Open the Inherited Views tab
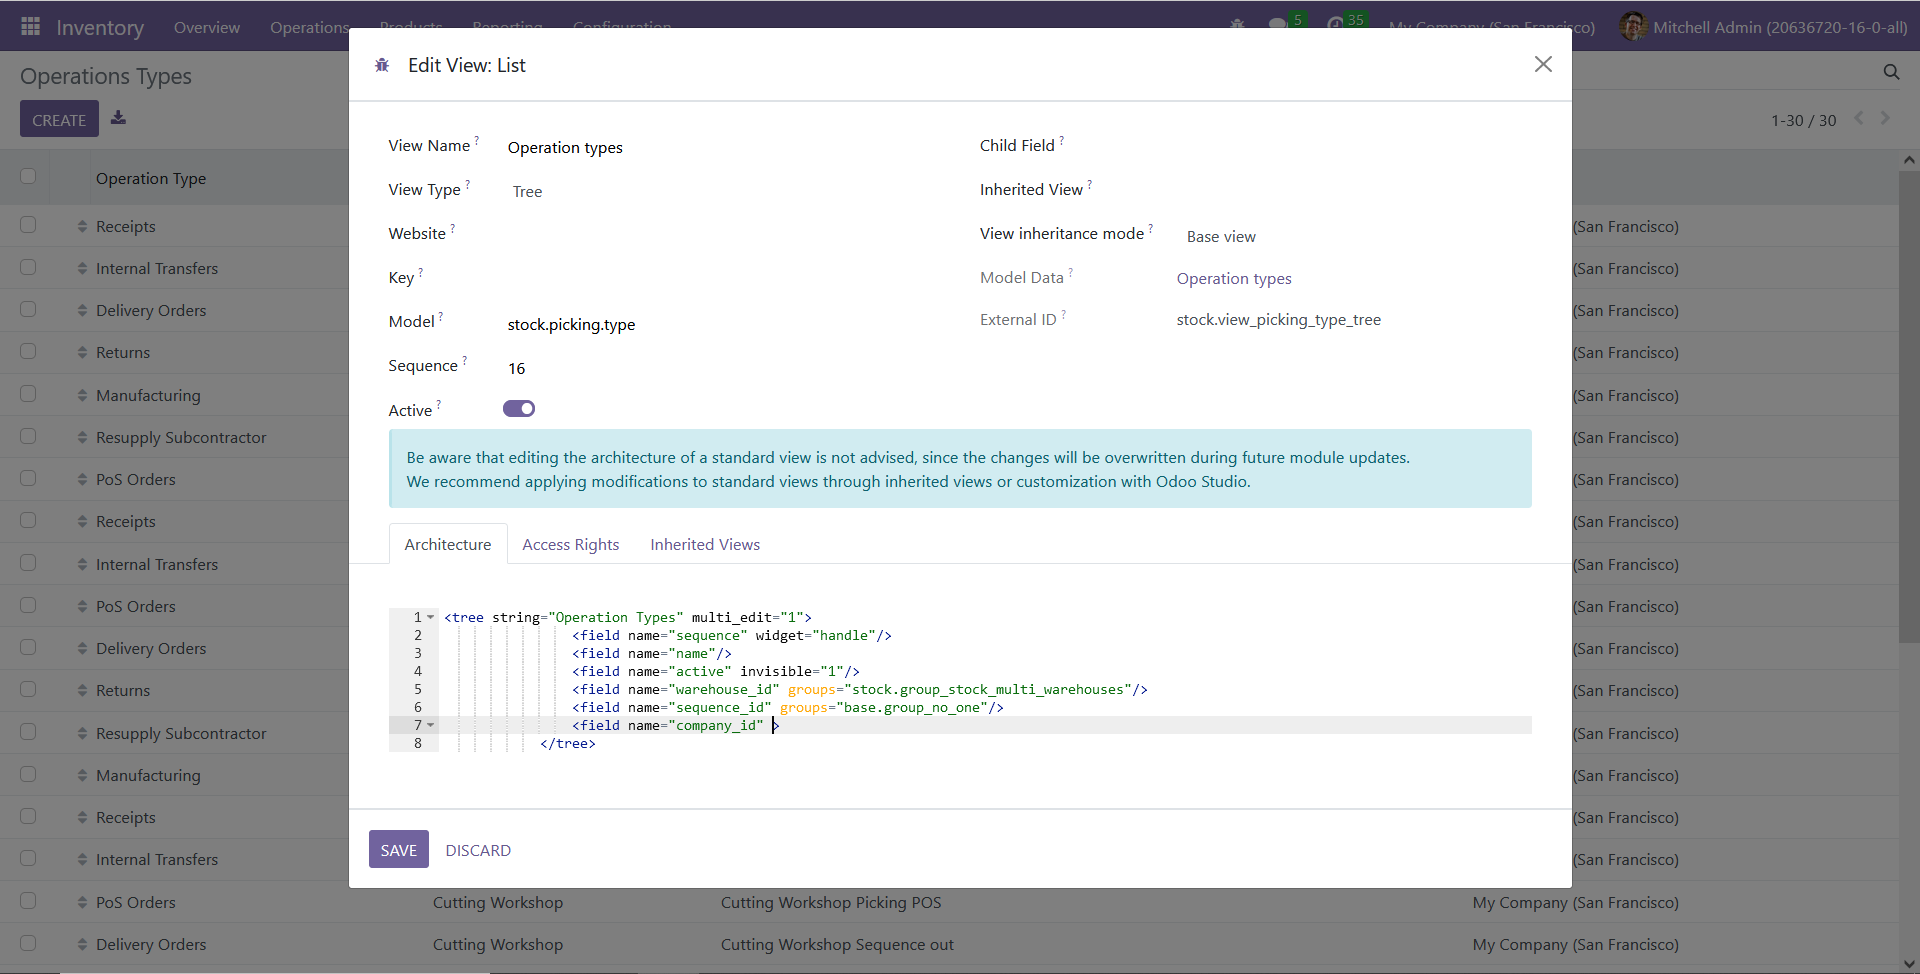Image resolution: width=1920 pixels, height=974 pixels. [704, 544]
